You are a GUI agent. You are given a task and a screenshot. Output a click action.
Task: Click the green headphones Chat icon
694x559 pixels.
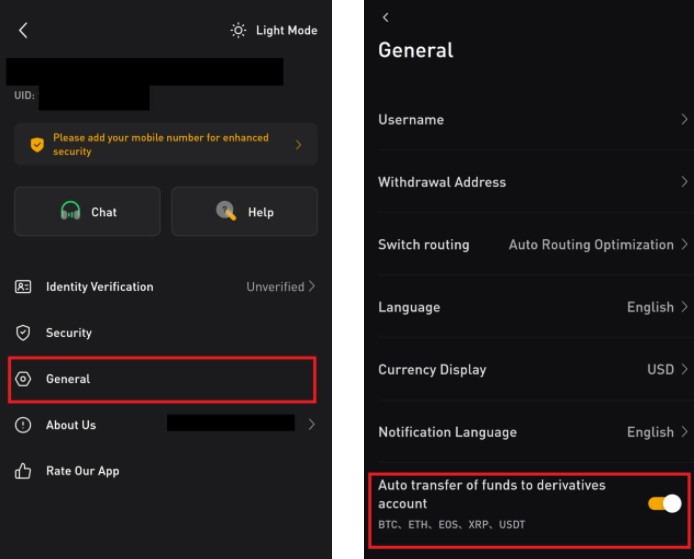pyautogui.click(x=70, y=211)
